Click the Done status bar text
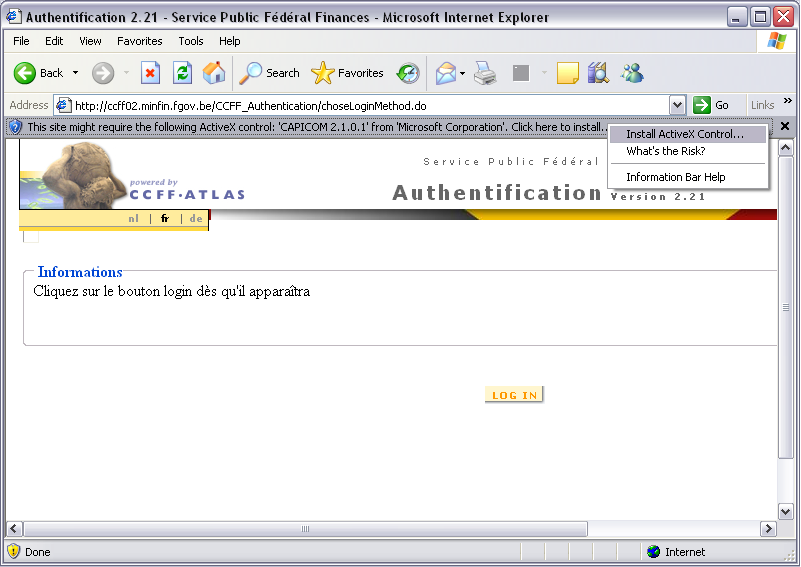The height and width of the screenshot is (567, 801). 37,552
